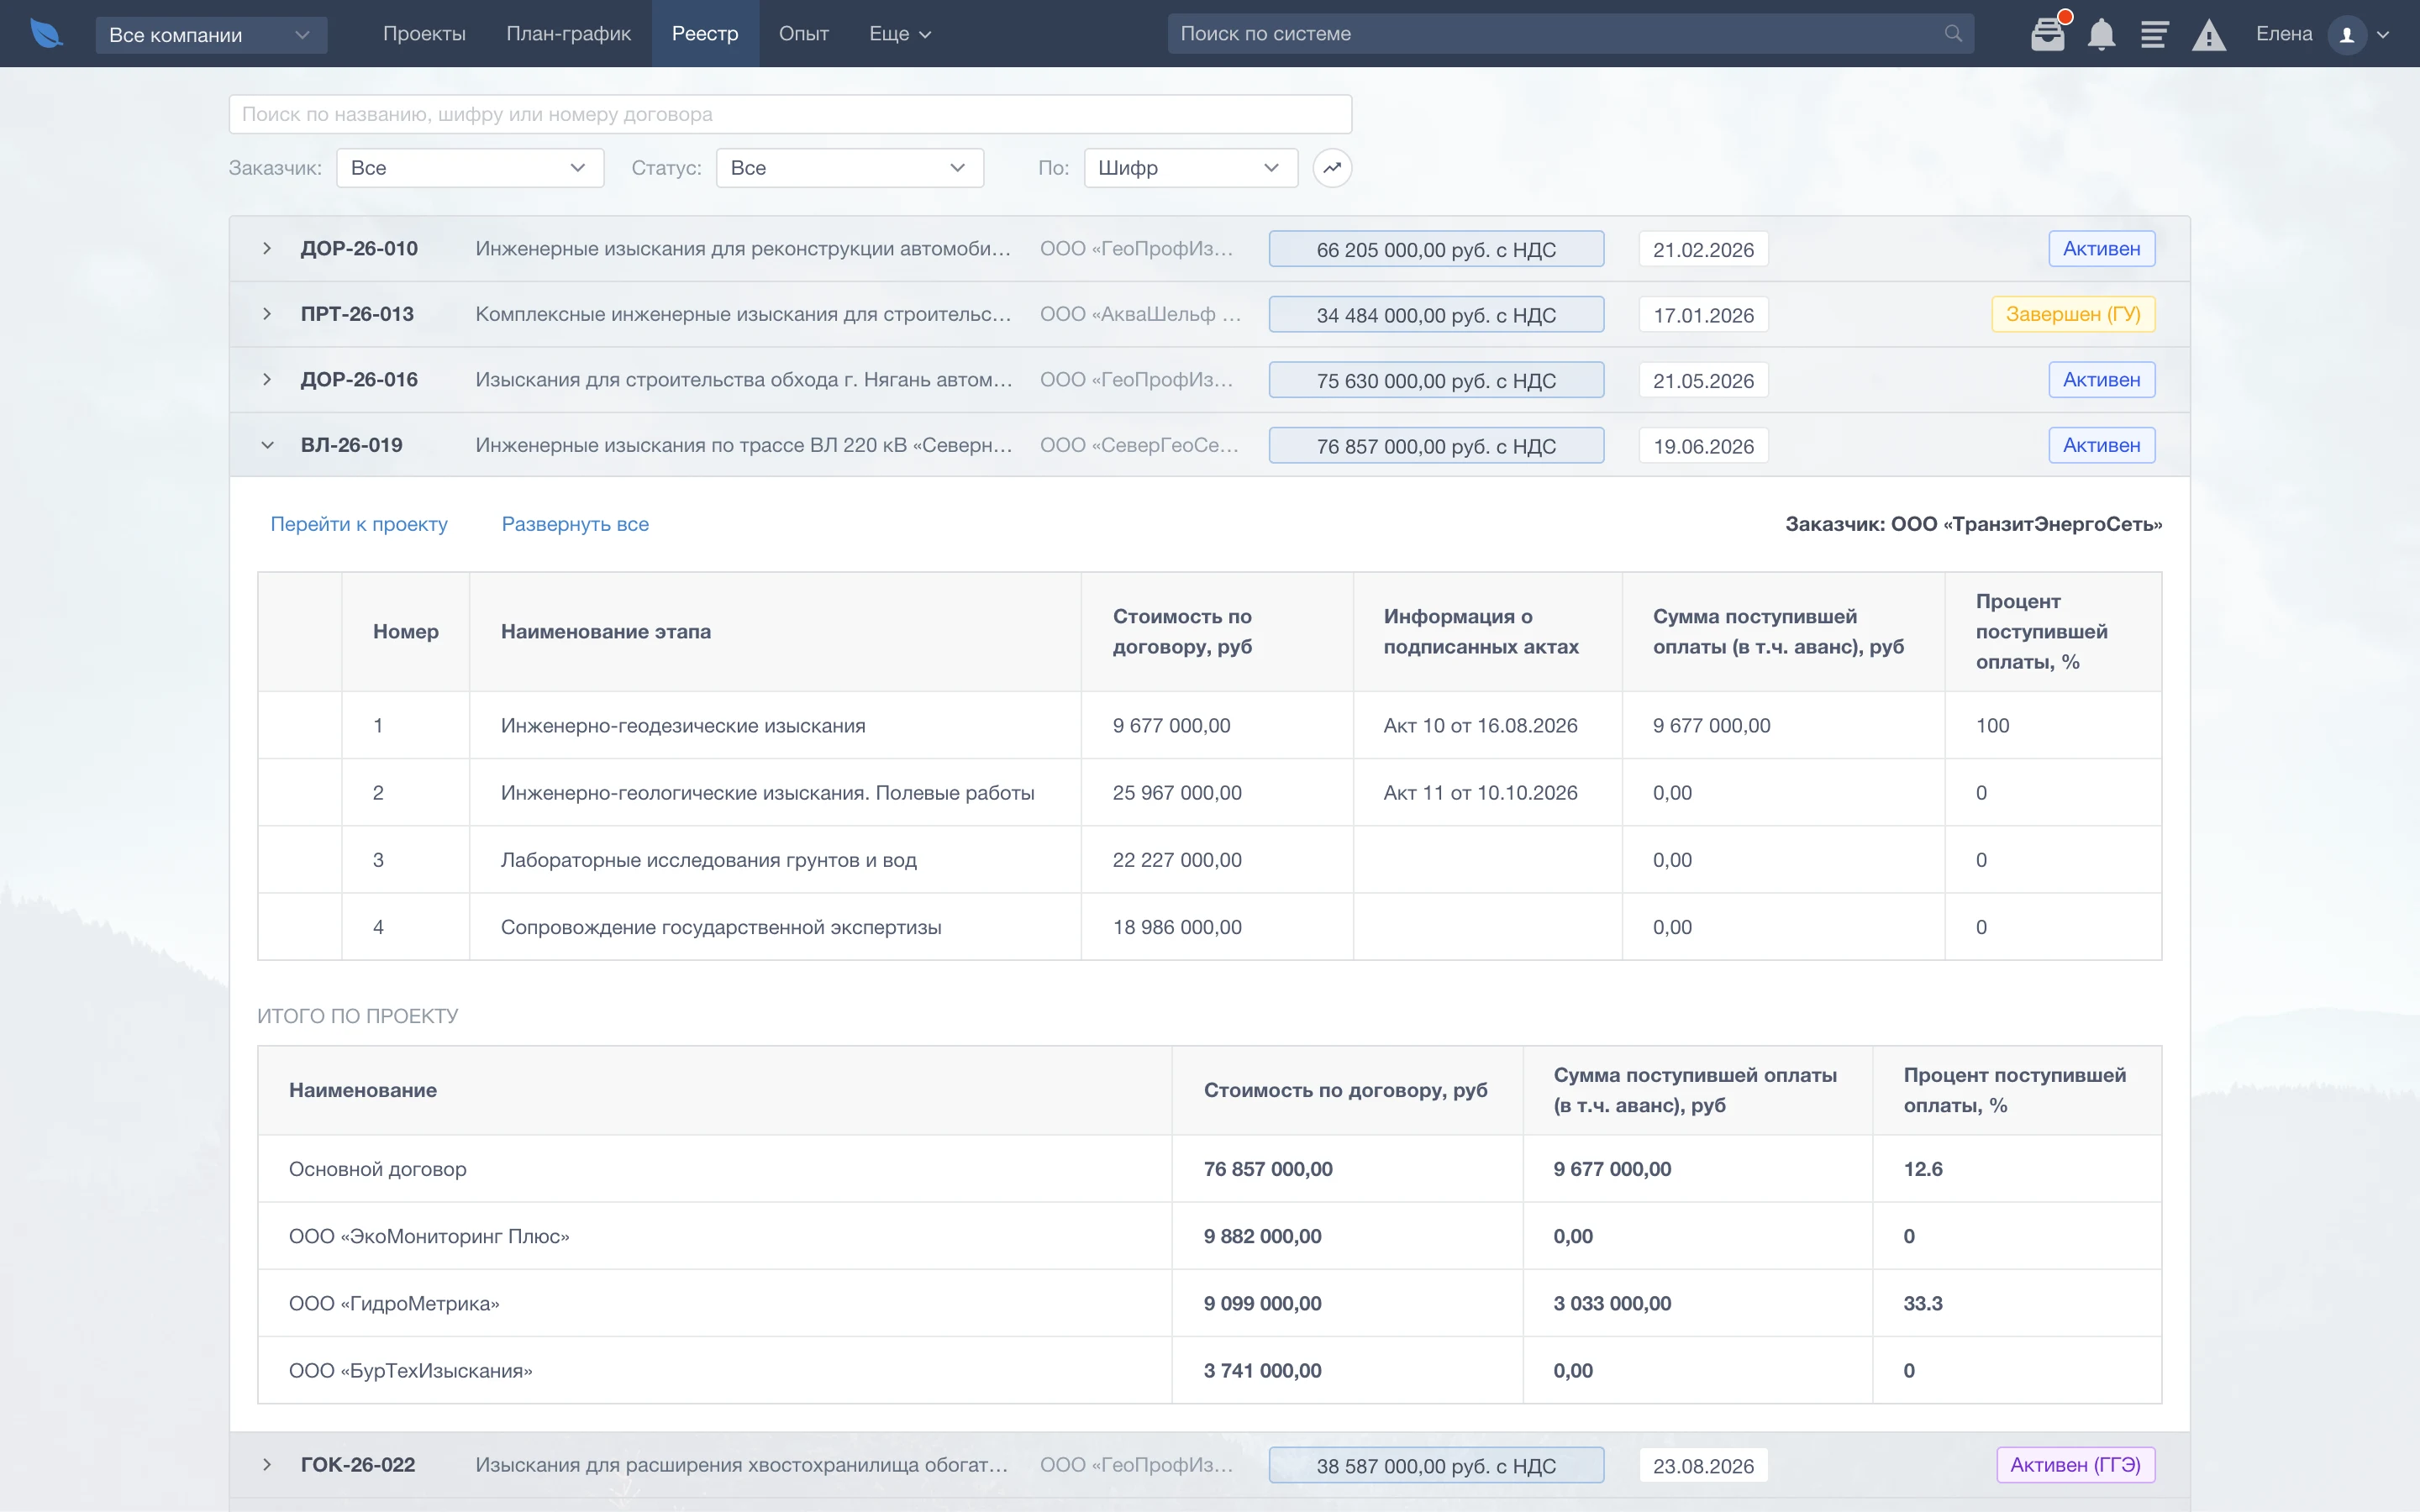Image resolution: width=2420 pixels, height=1512 pixels.
Task: Click the user avatar icon next to Елена
Action: point(2346,34)
